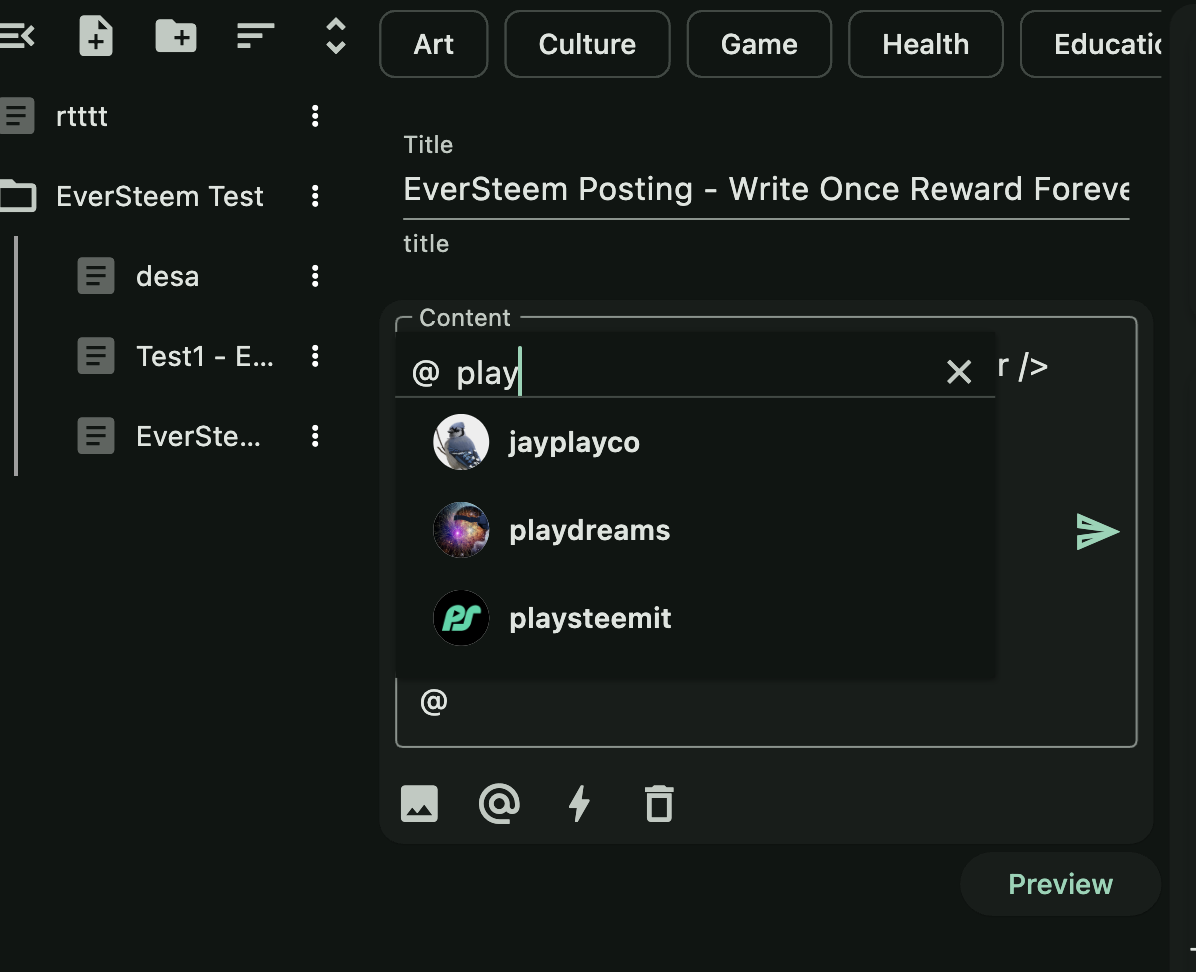Screen dimensions: 1196x972
Task: Insert image using the picture icon
Action: [x=420, y=803]
